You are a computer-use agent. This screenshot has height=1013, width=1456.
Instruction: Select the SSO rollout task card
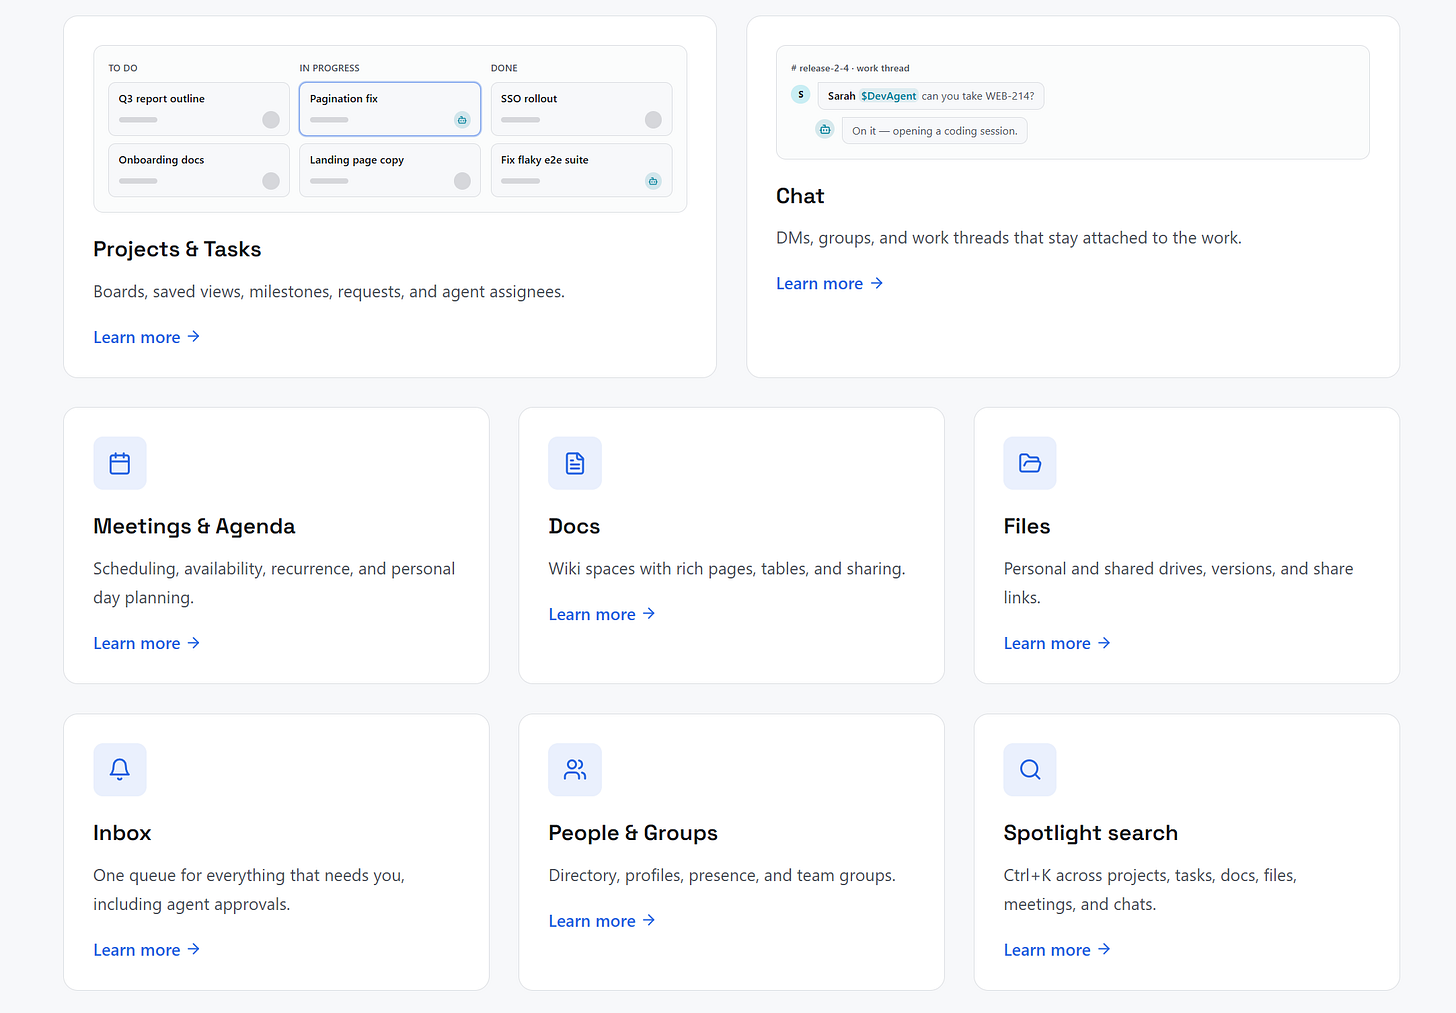581,109
